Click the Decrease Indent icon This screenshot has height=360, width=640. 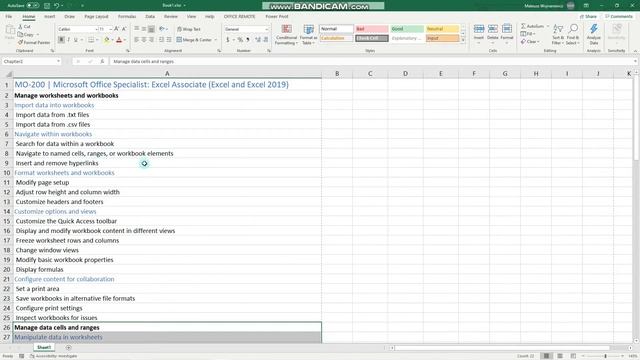pos(162,40)
